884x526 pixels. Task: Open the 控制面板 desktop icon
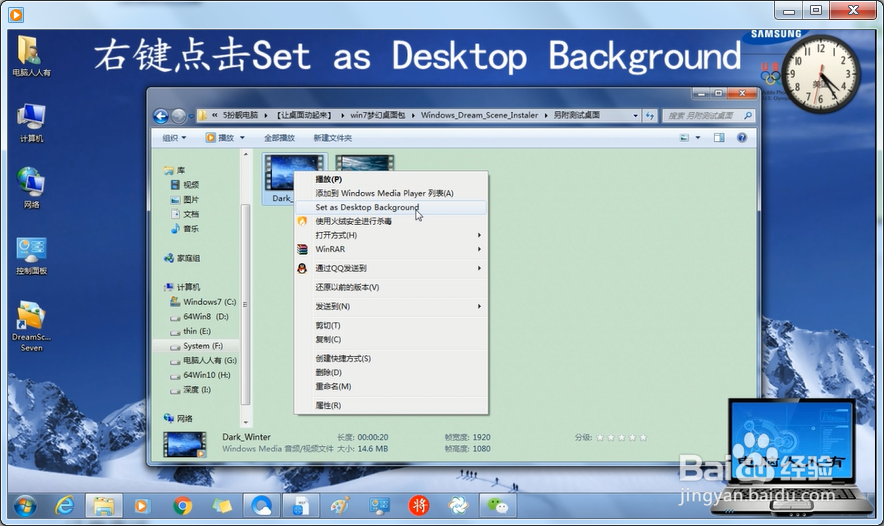pyautogui.click(x=31, y=256)
